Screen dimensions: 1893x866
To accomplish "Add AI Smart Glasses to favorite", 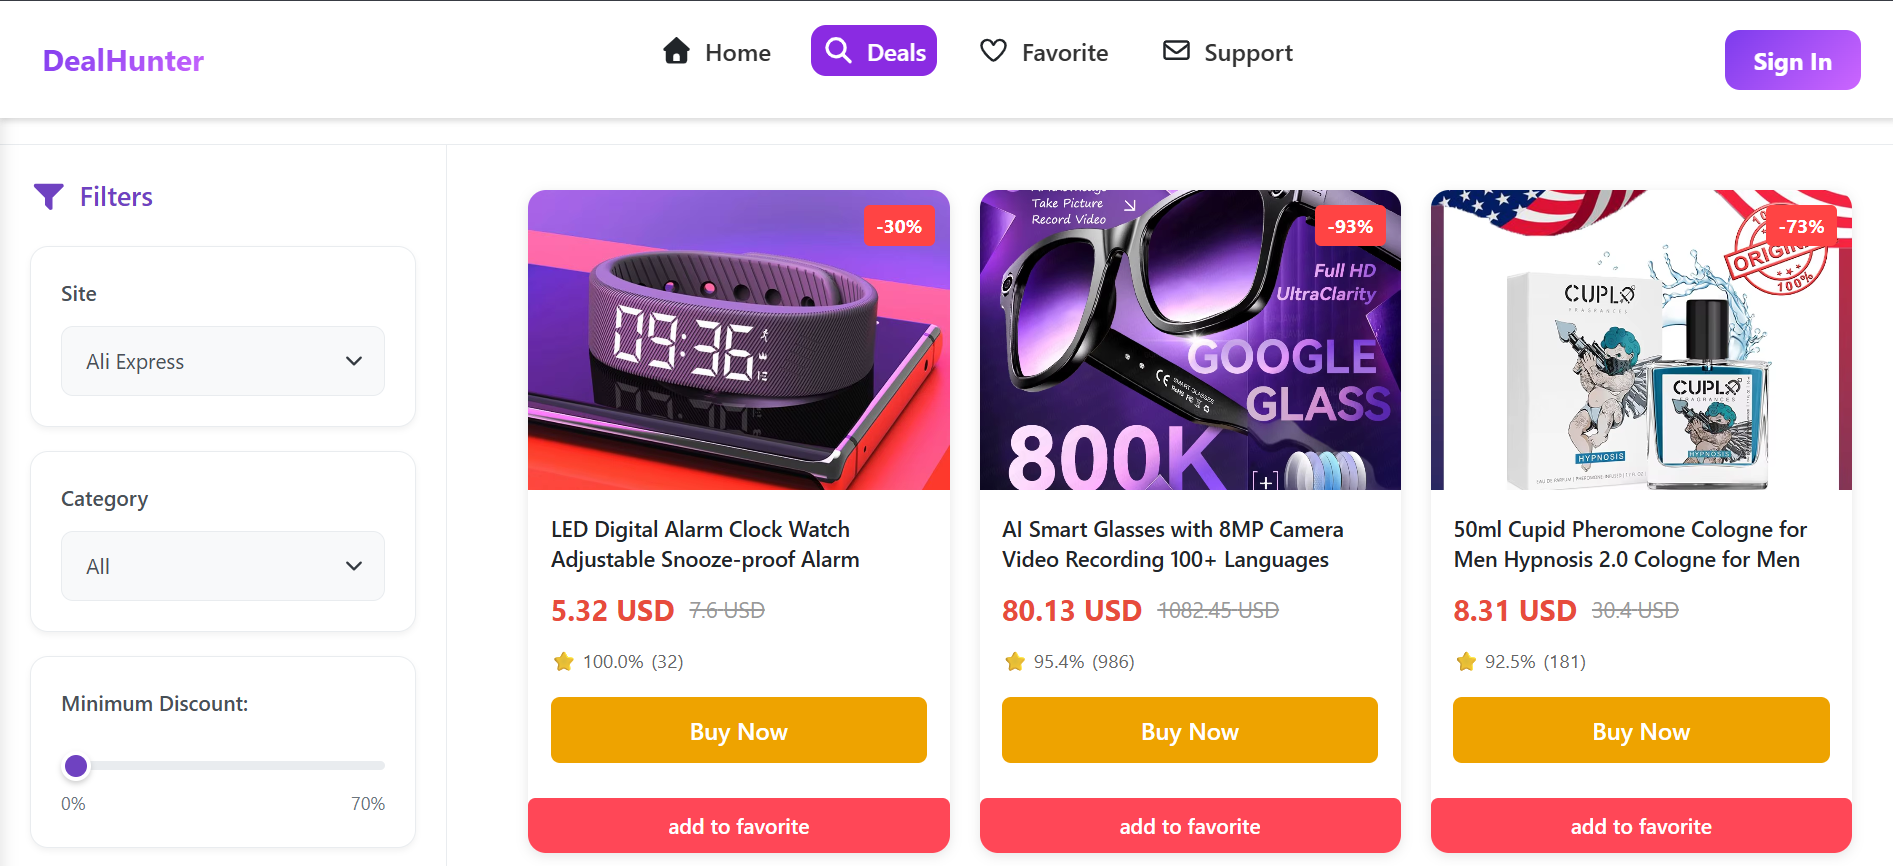I will pyautogui.click(x=1190, y=825).
